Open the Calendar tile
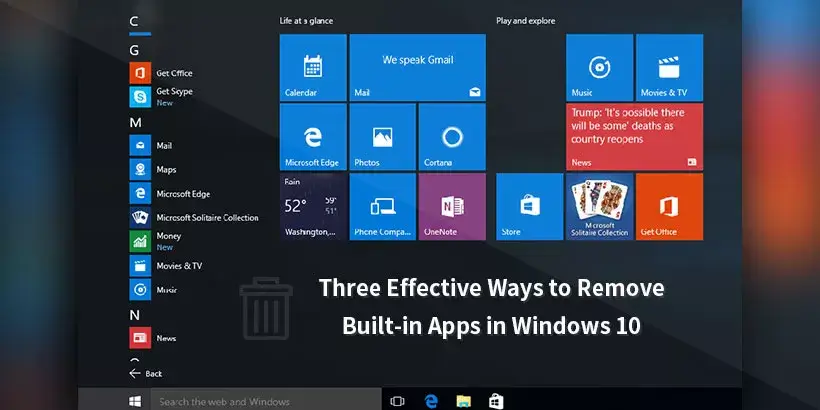The width and height of the screenshot is (820, 410). (313, 67)
